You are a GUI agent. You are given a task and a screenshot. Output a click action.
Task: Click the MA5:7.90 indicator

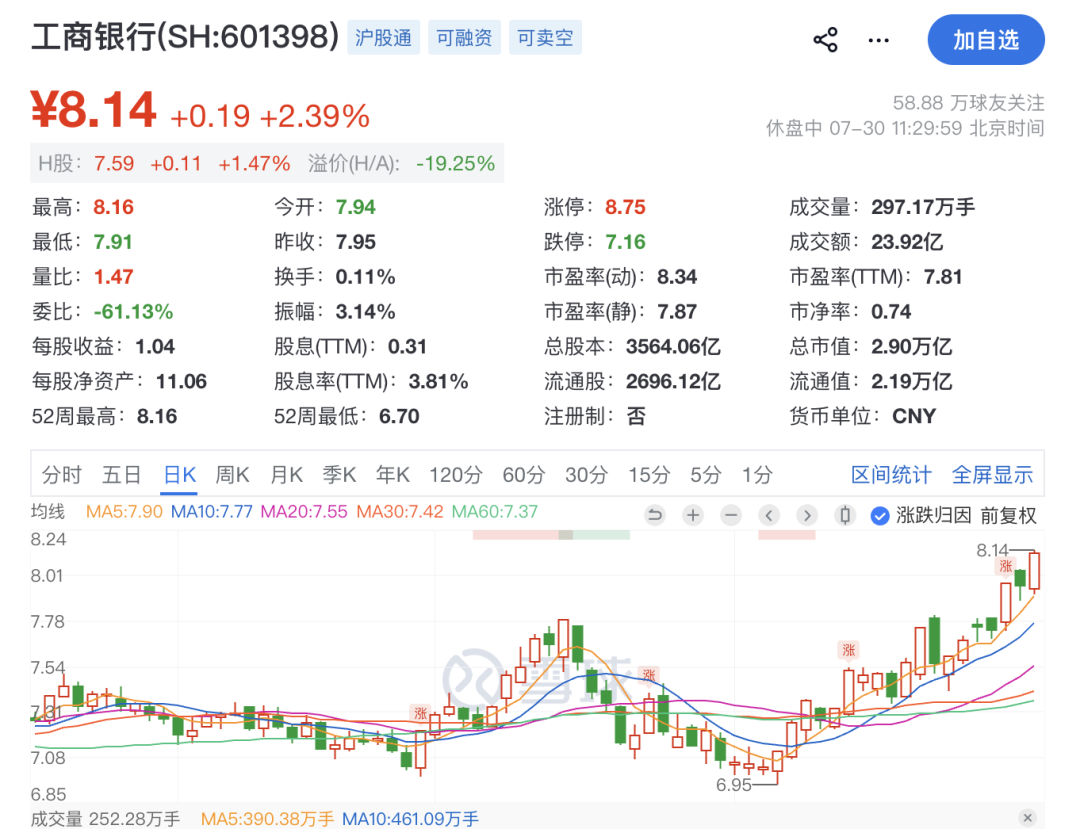coord(124,512)
